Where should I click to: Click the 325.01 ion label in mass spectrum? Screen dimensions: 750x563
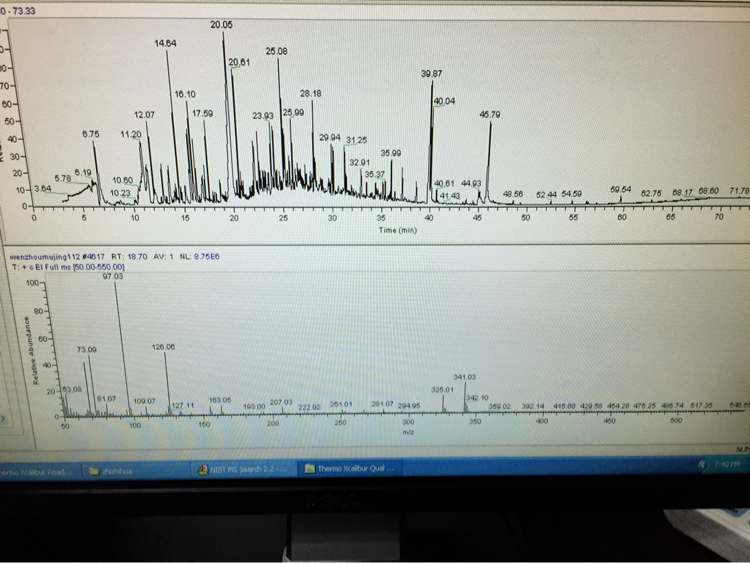tap(442, 390)
